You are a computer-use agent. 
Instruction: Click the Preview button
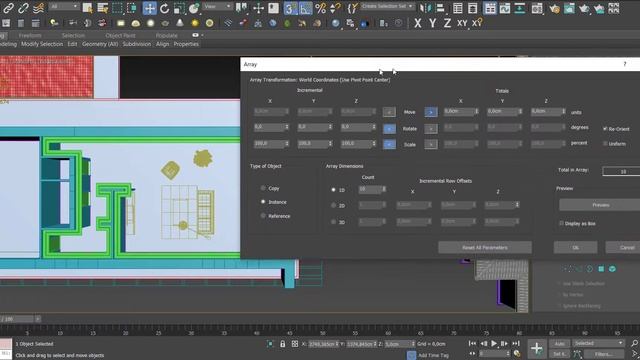click(600, 205)
